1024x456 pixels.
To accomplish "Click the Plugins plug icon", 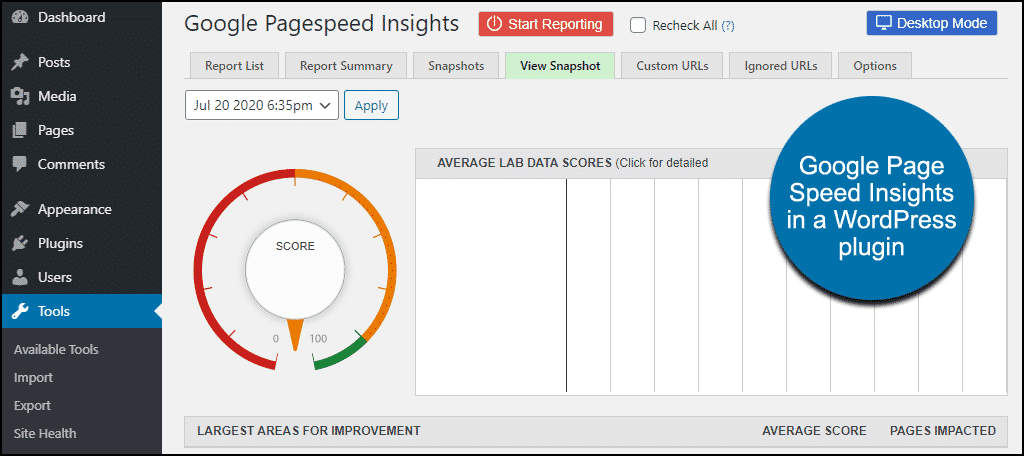I will (19, 243).
